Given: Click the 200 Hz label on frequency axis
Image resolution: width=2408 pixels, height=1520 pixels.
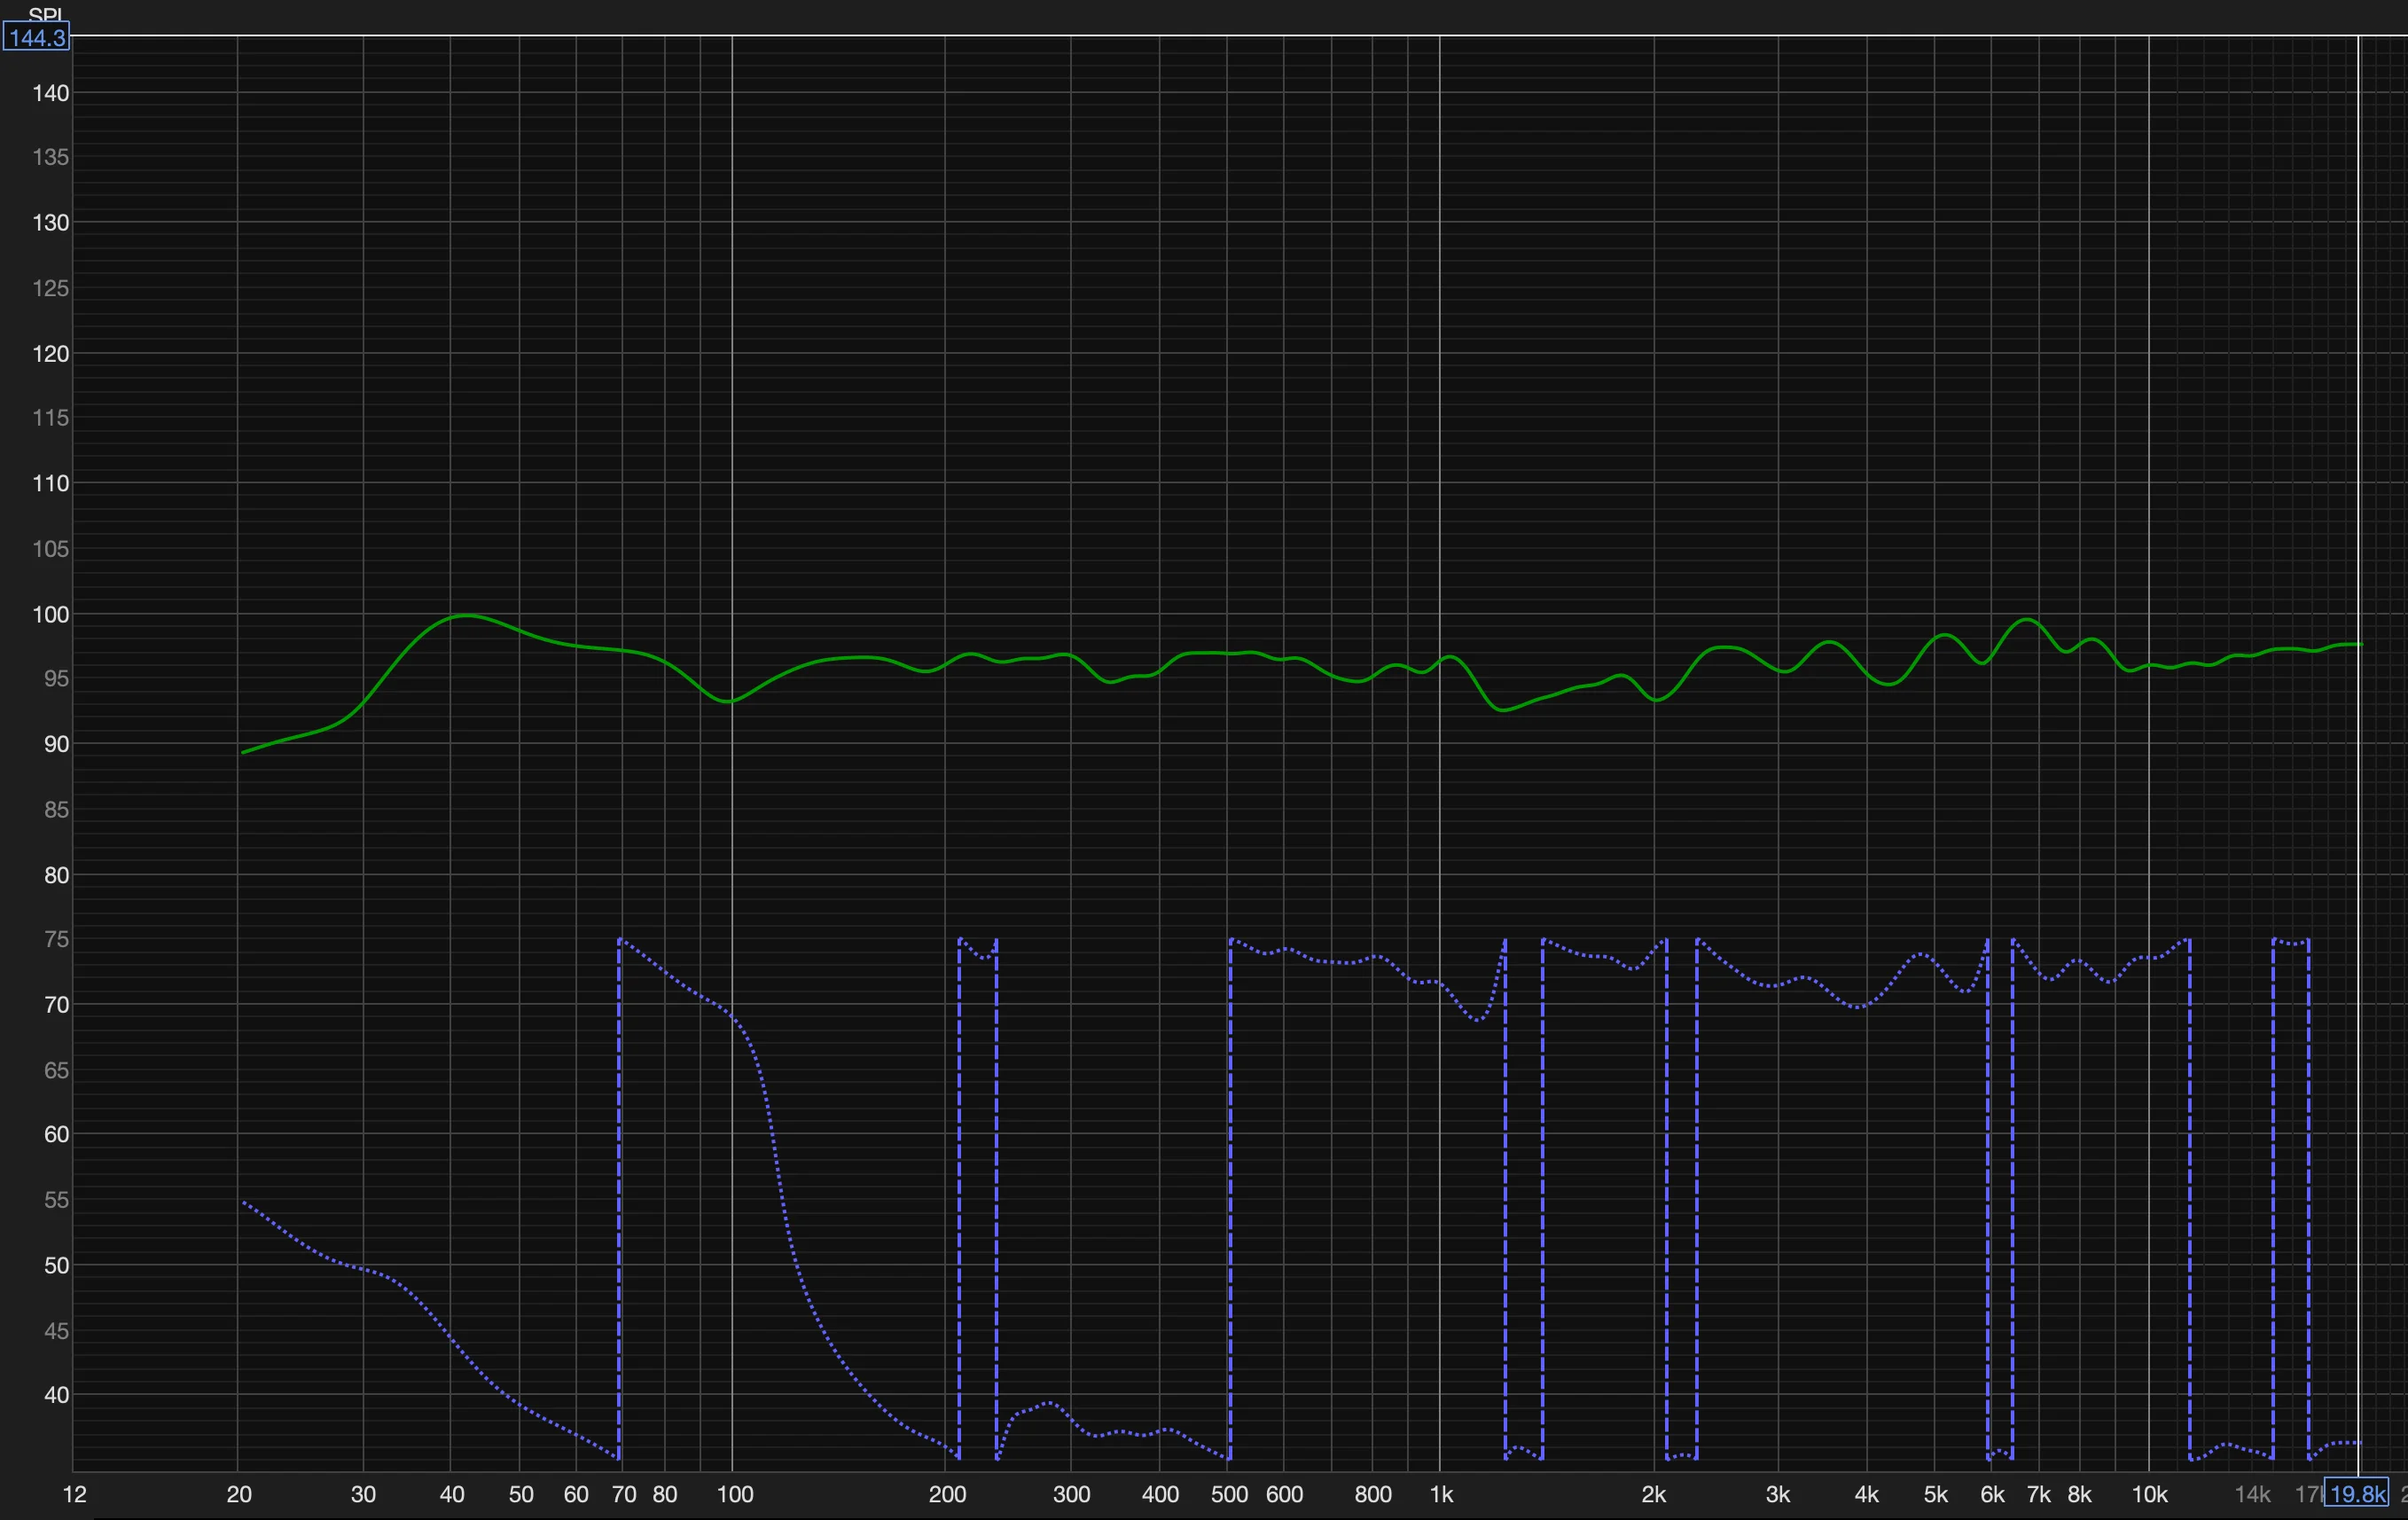Looking at the screenshot, I should (947, 1495).
